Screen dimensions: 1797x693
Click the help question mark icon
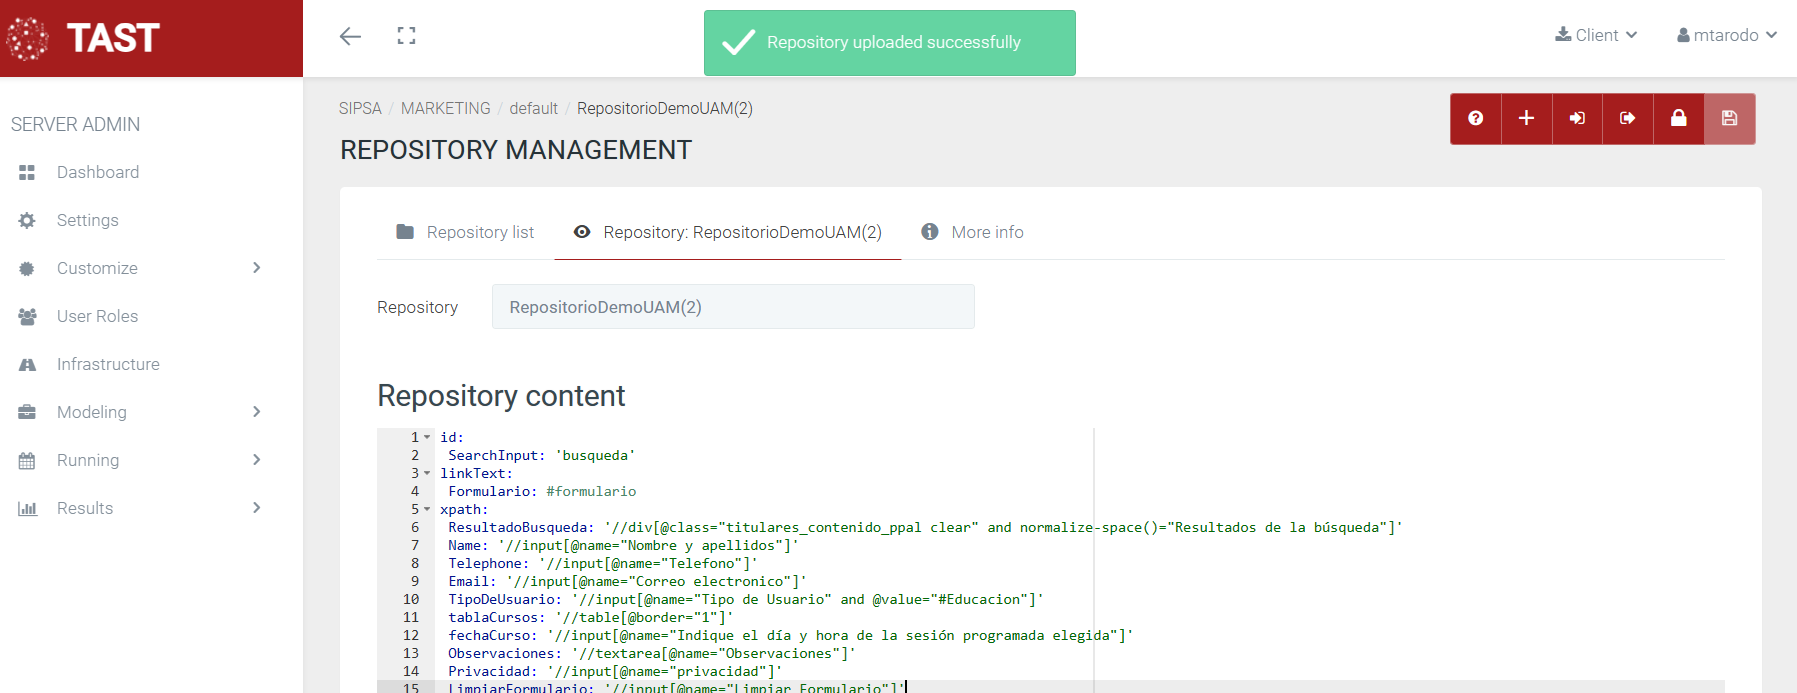coord(1475,118)
